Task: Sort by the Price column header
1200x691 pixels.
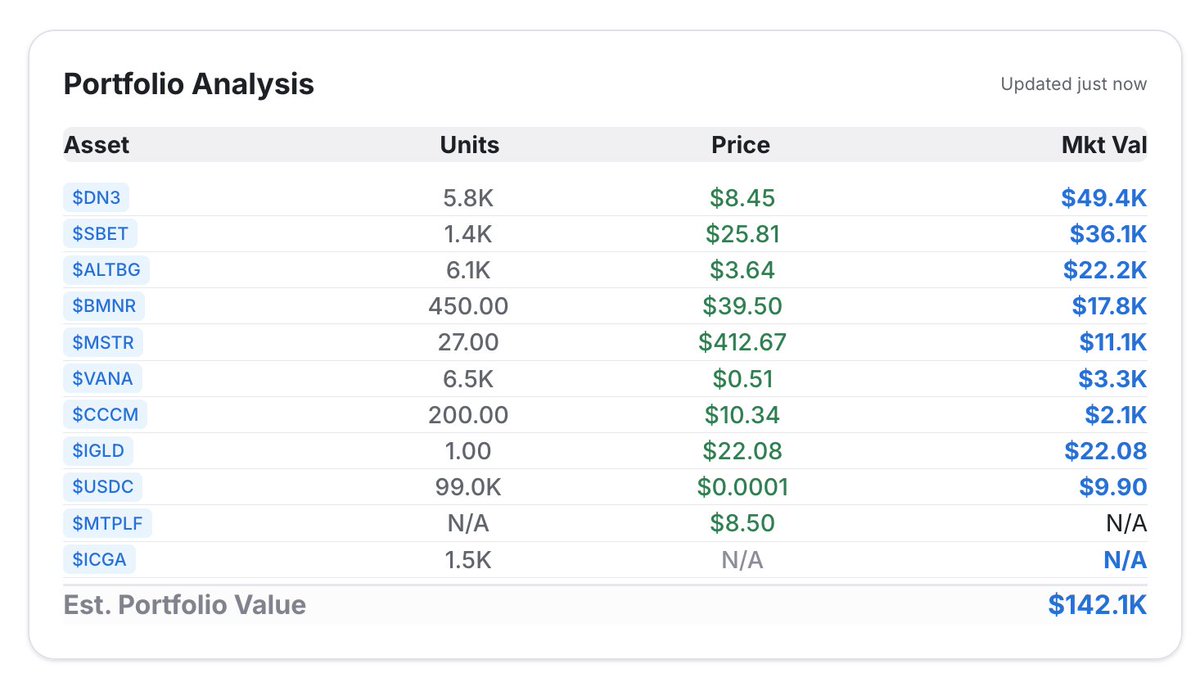Action: click(x=741, y=145)
